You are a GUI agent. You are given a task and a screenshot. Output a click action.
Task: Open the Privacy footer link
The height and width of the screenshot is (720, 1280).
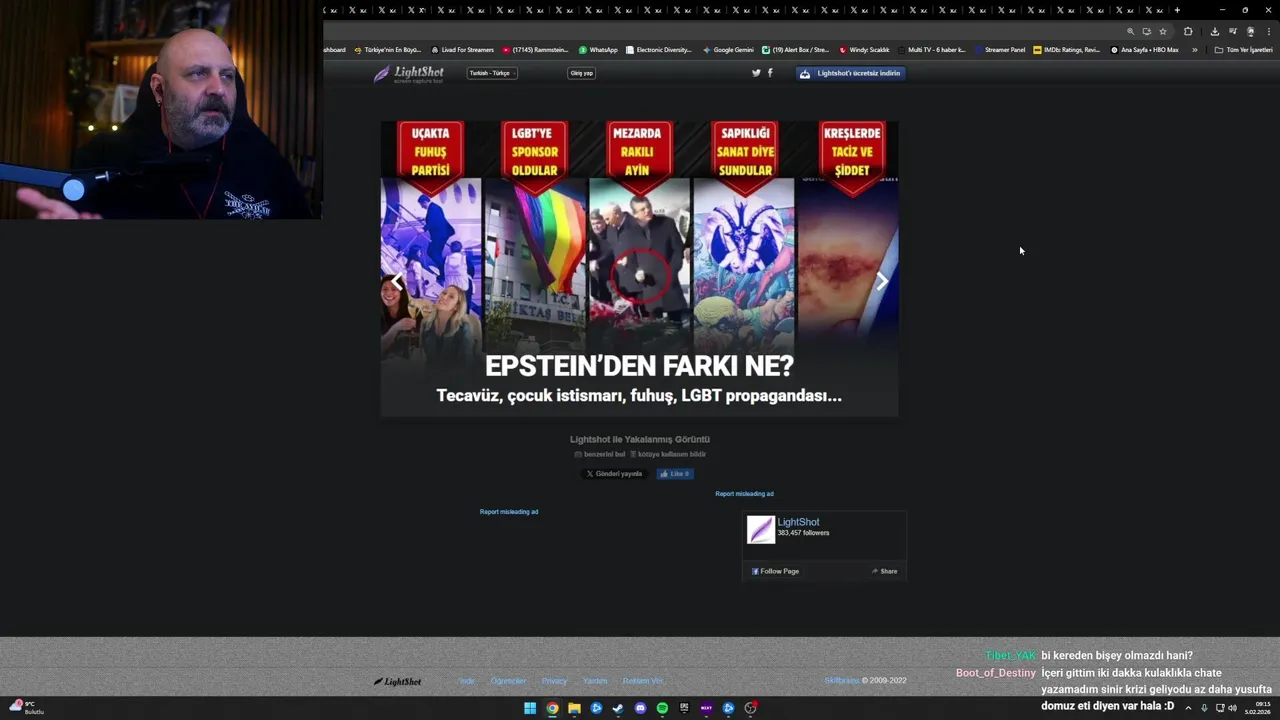coord(554,681)
